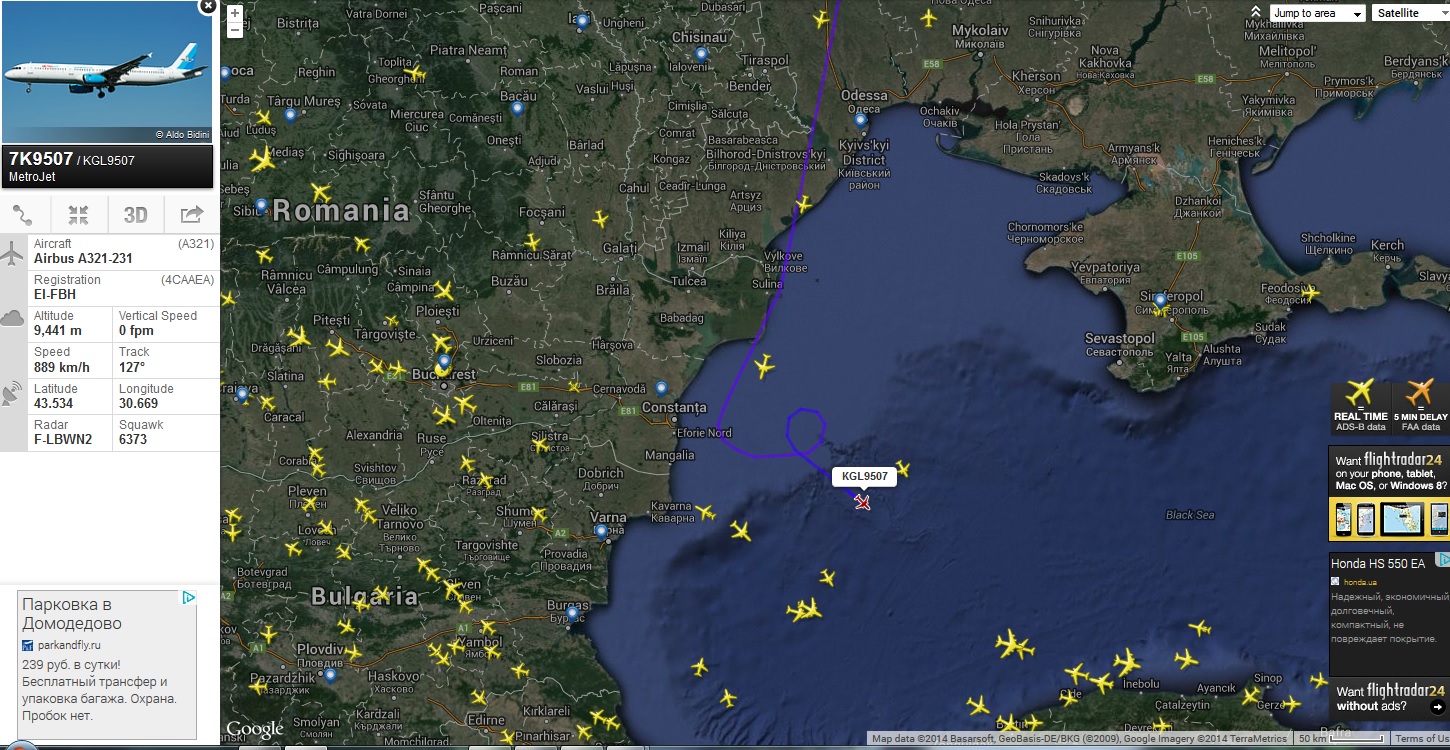The image size is (1450, 750).
Task: Click the airport pin at Simferopol
Action: pos(1160,300)
